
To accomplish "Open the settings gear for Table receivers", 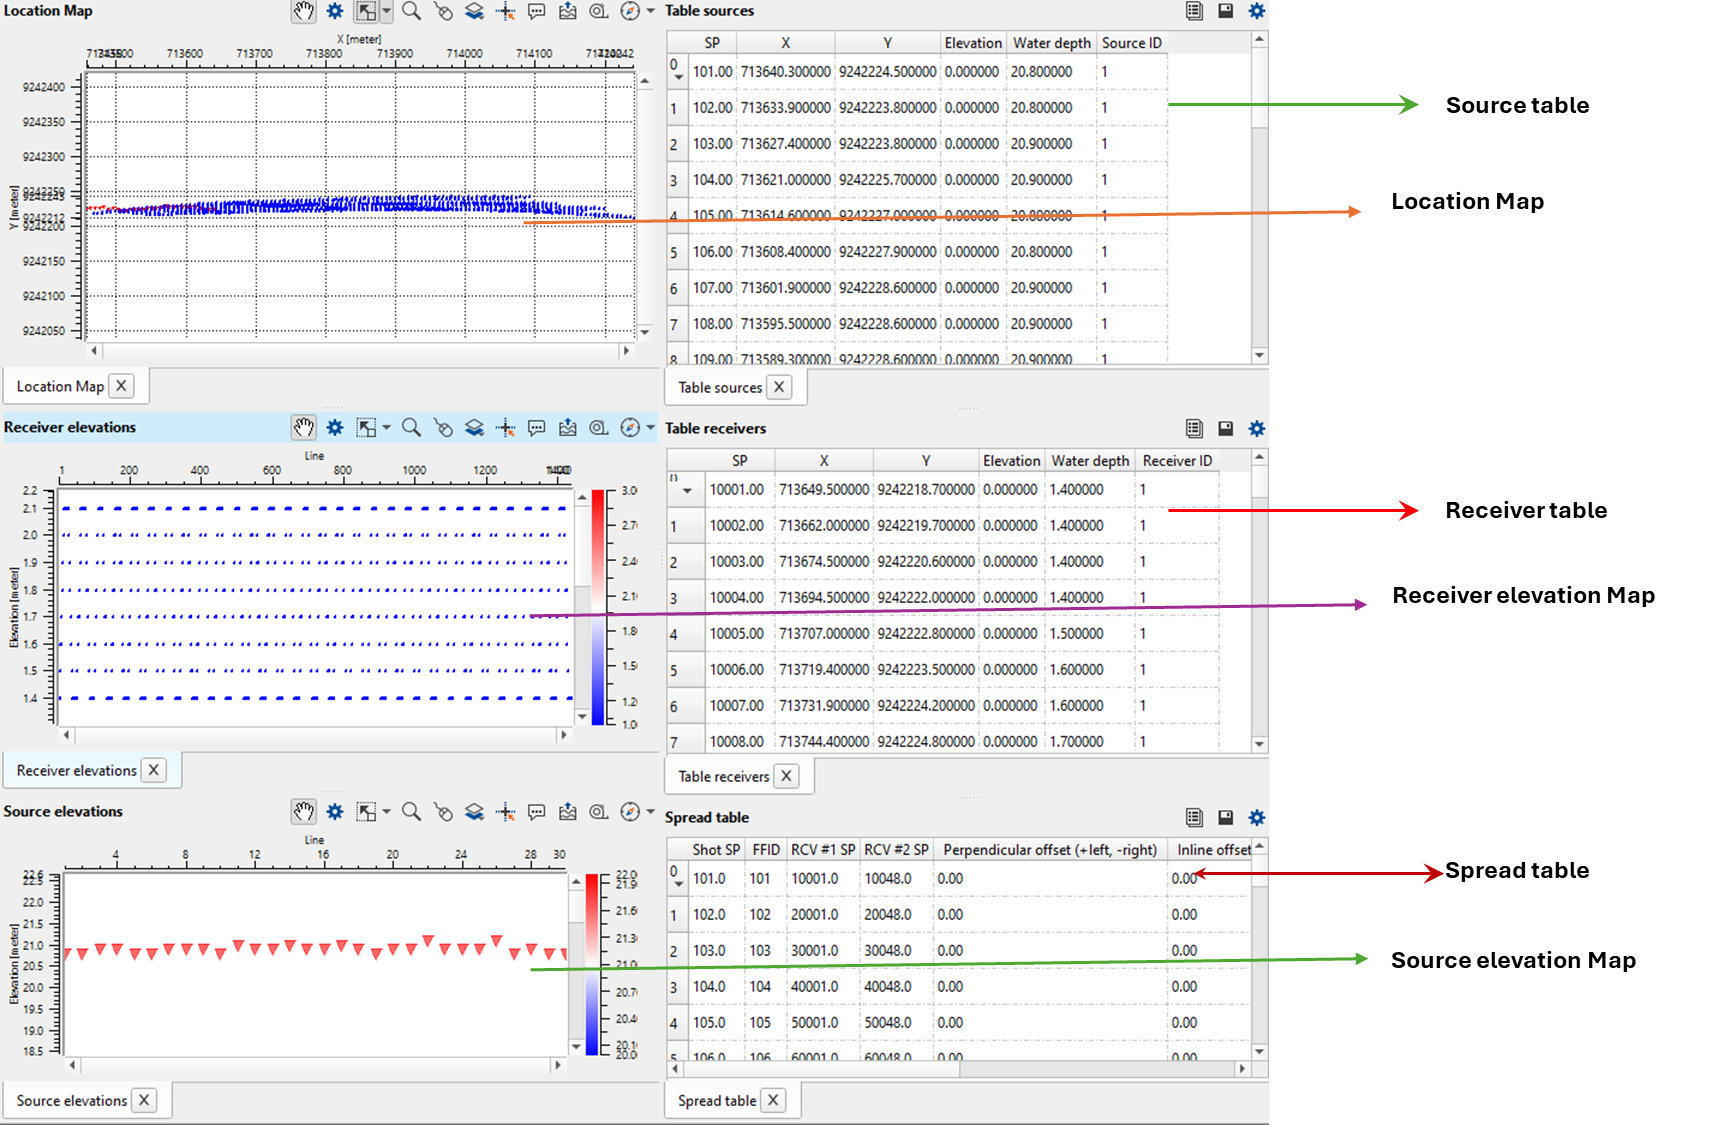I will pos(1256,428).
